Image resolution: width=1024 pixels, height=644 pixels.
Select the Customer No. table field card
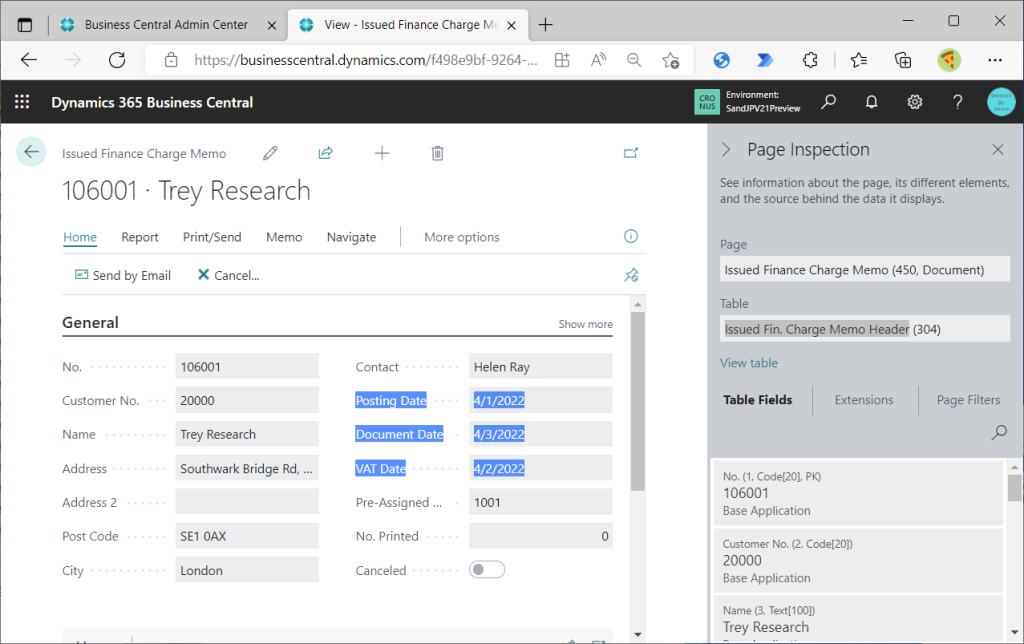tap(858, 560)
